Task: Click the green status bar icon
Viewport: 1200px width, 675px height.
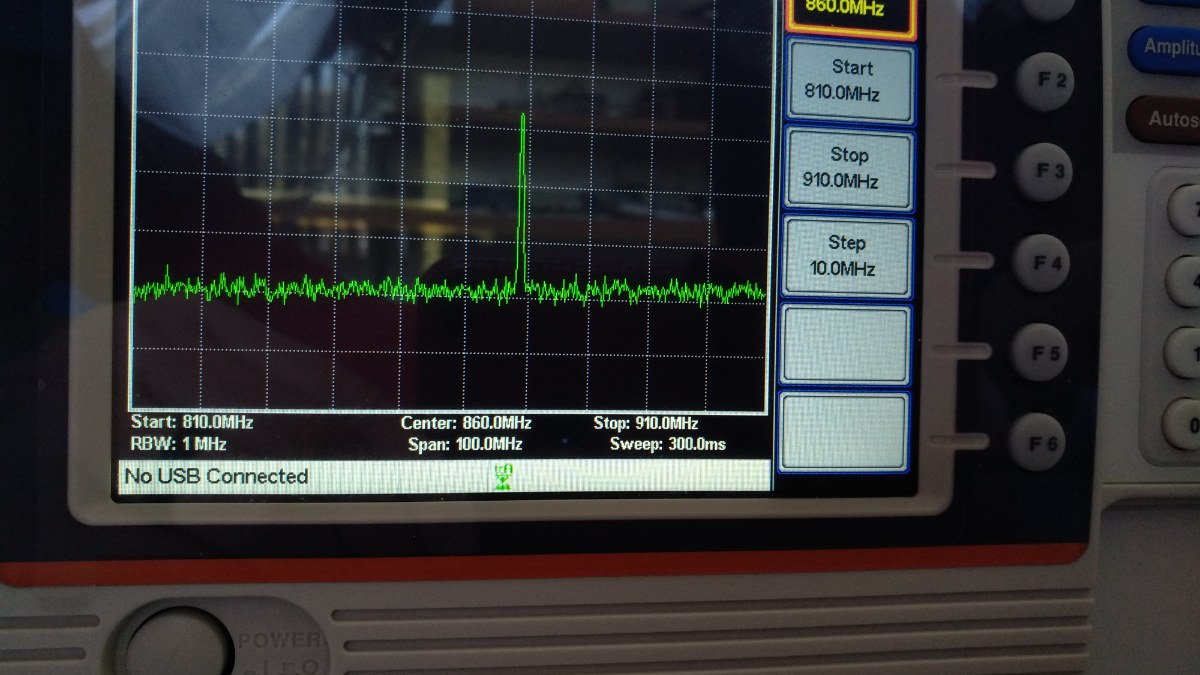Action: 503,477
